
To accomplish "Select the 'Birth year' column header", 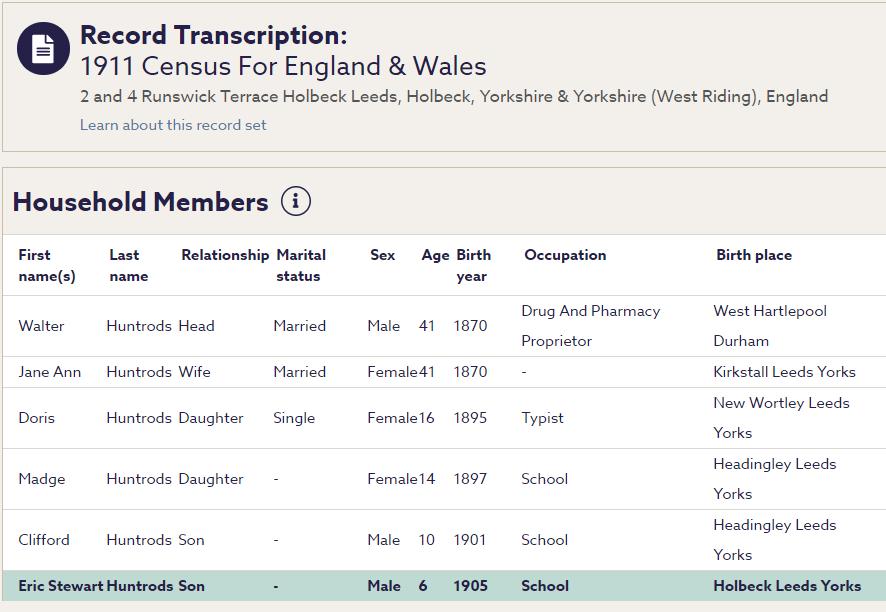I will pos(473,265).
